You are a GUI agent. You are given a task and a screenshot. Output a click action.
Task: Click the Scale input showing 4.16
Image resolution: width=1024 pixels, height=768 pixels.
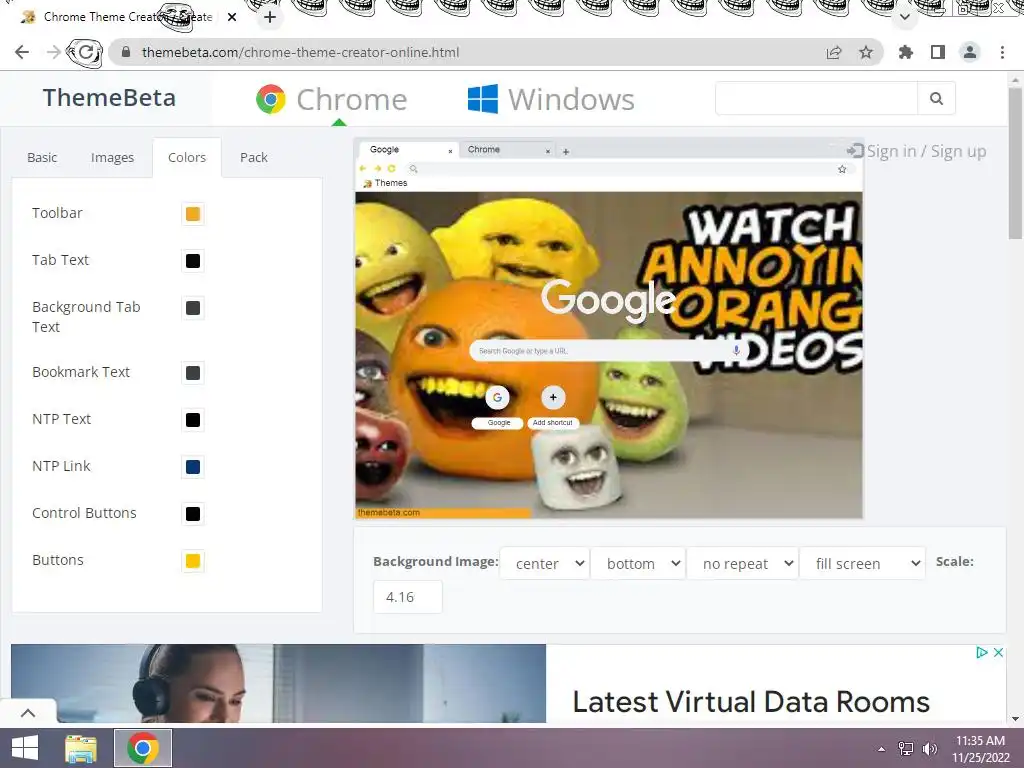click(408, 597)
